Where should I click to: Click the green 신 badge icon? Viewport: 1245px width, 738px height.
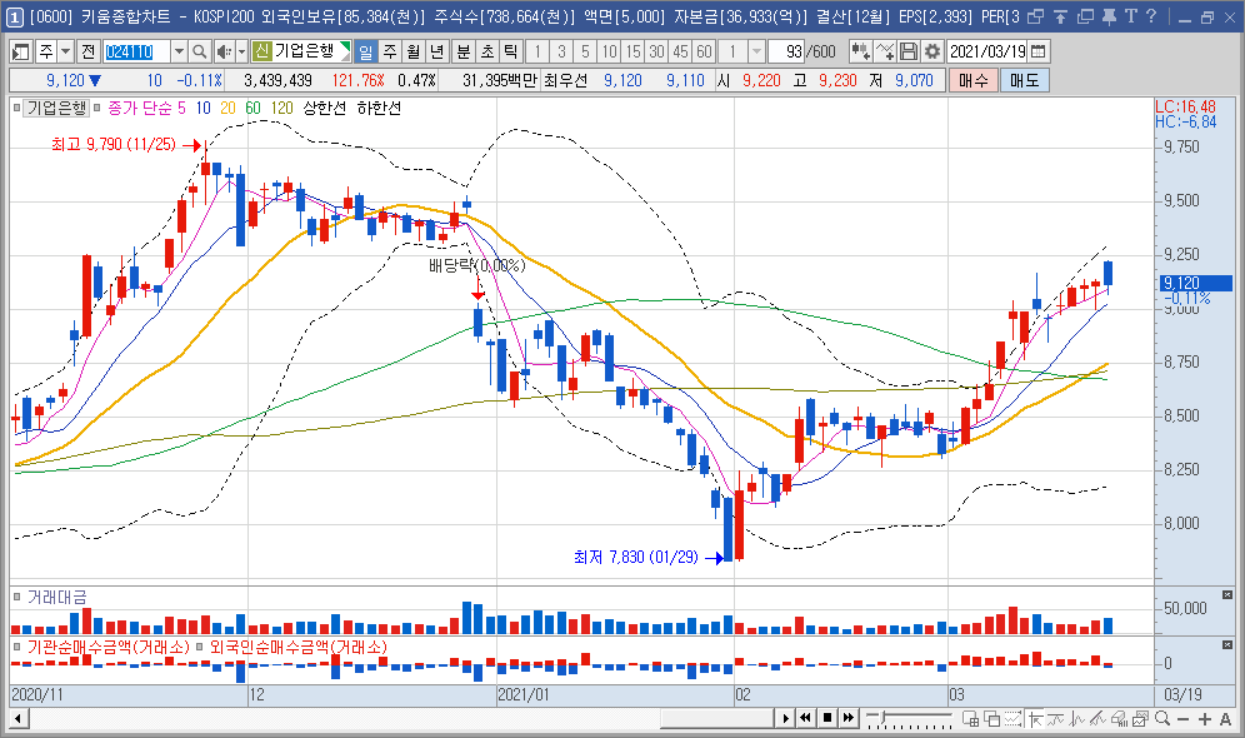point(262,51)
